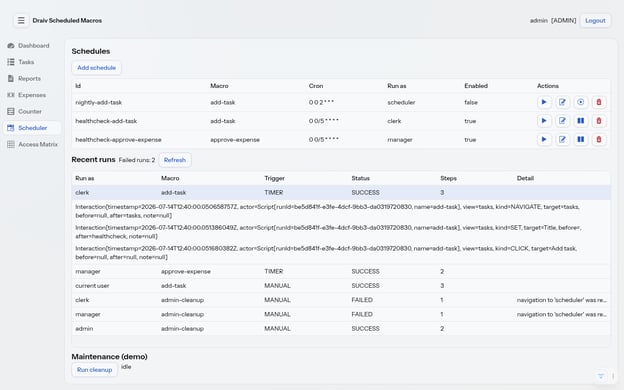Click the 'nightly-add-task' Id cell
624x390 pixels.
coord(99,102)
